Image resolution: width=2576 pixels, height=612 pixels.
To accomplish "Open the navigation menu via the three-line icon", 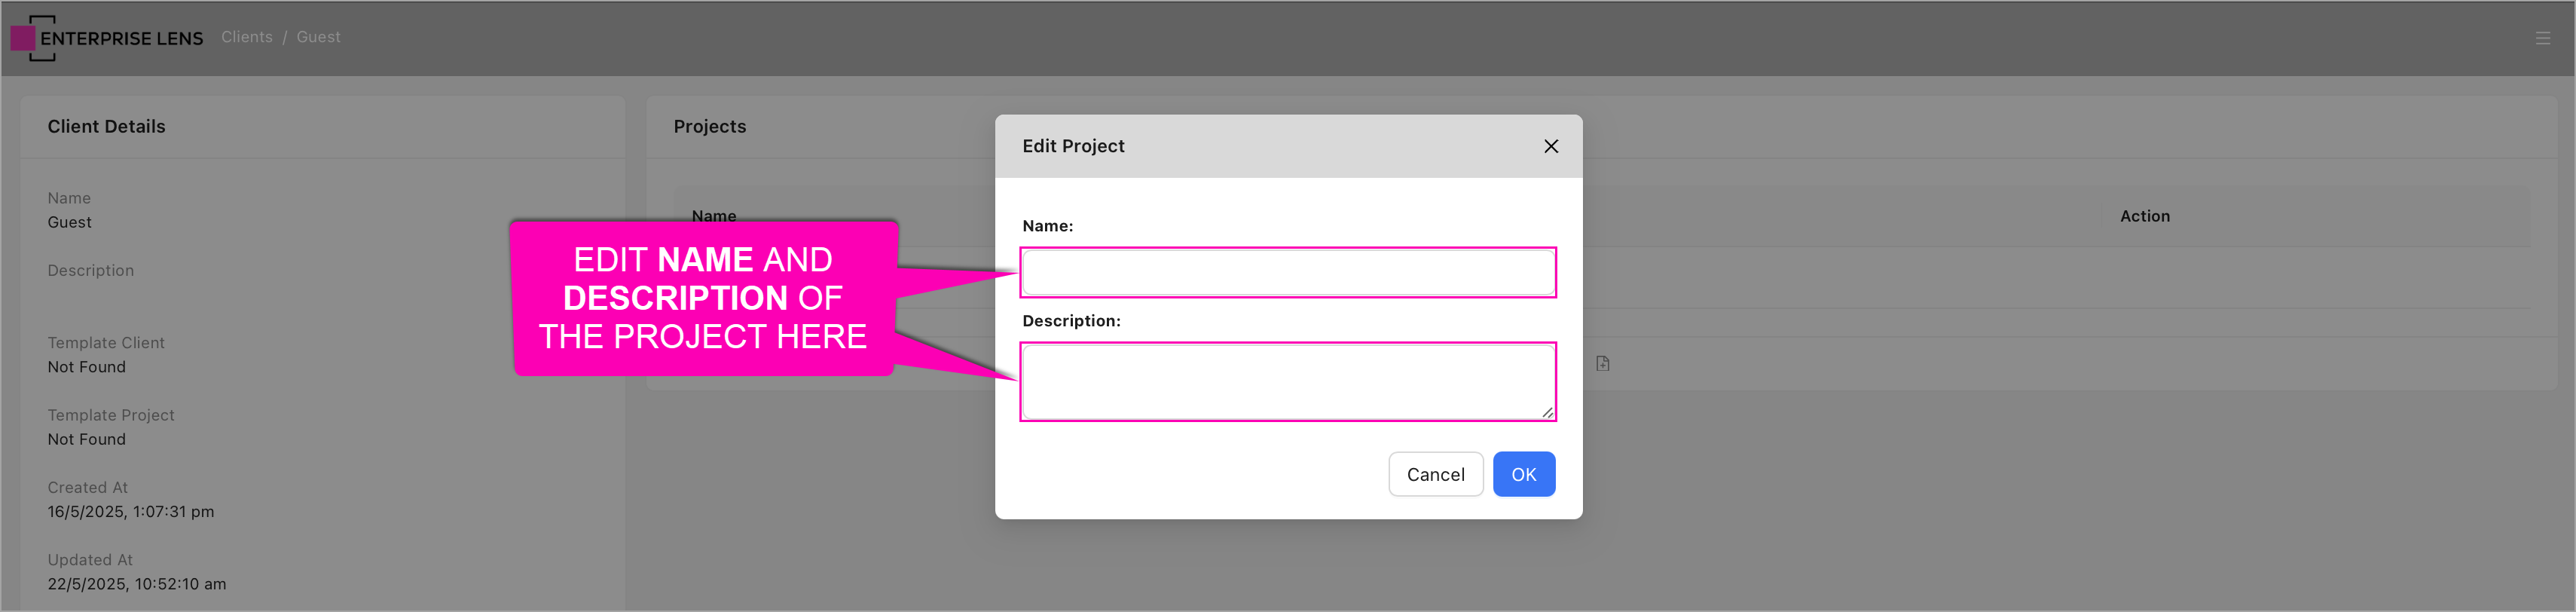I will point(2544,38).
